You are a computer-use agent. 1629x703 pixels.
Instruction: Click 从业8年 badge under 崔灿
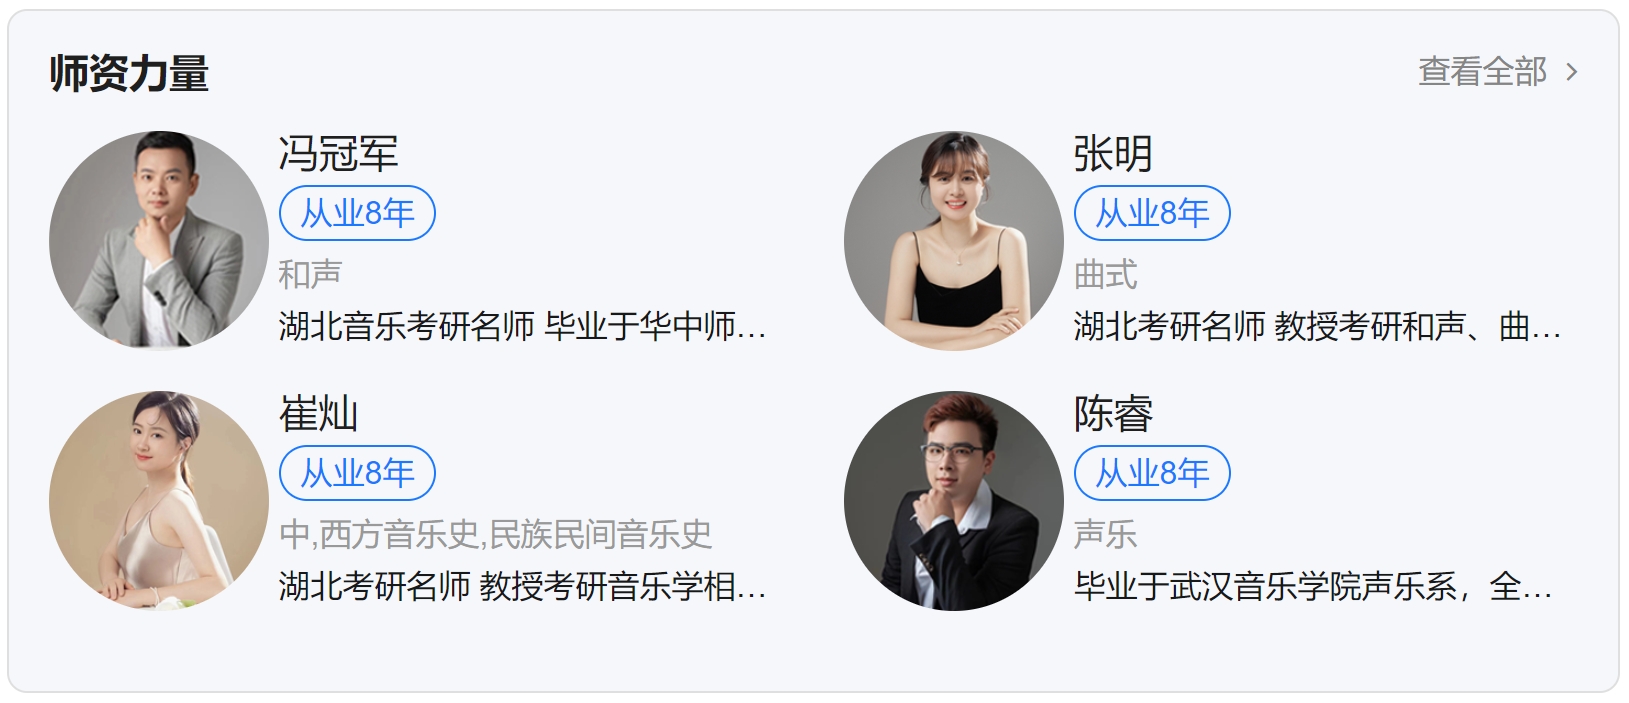click(357, 473)
